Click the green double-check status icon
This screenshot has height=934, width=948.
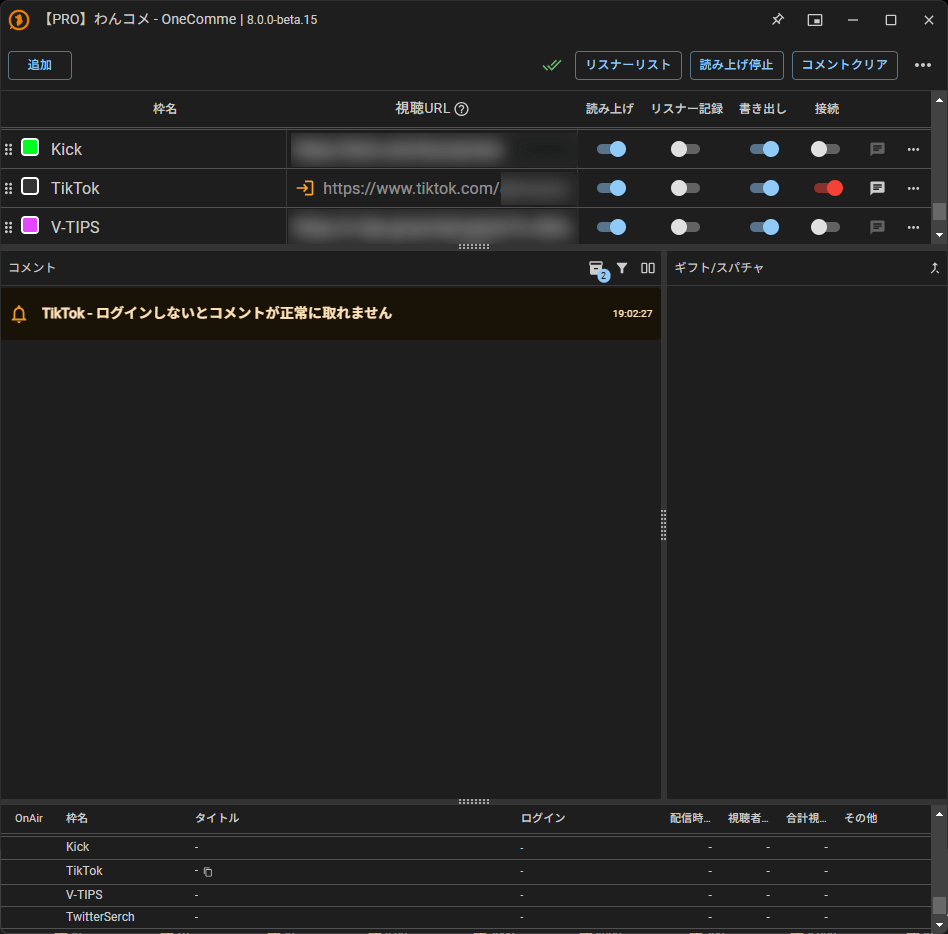coord(552,65)
